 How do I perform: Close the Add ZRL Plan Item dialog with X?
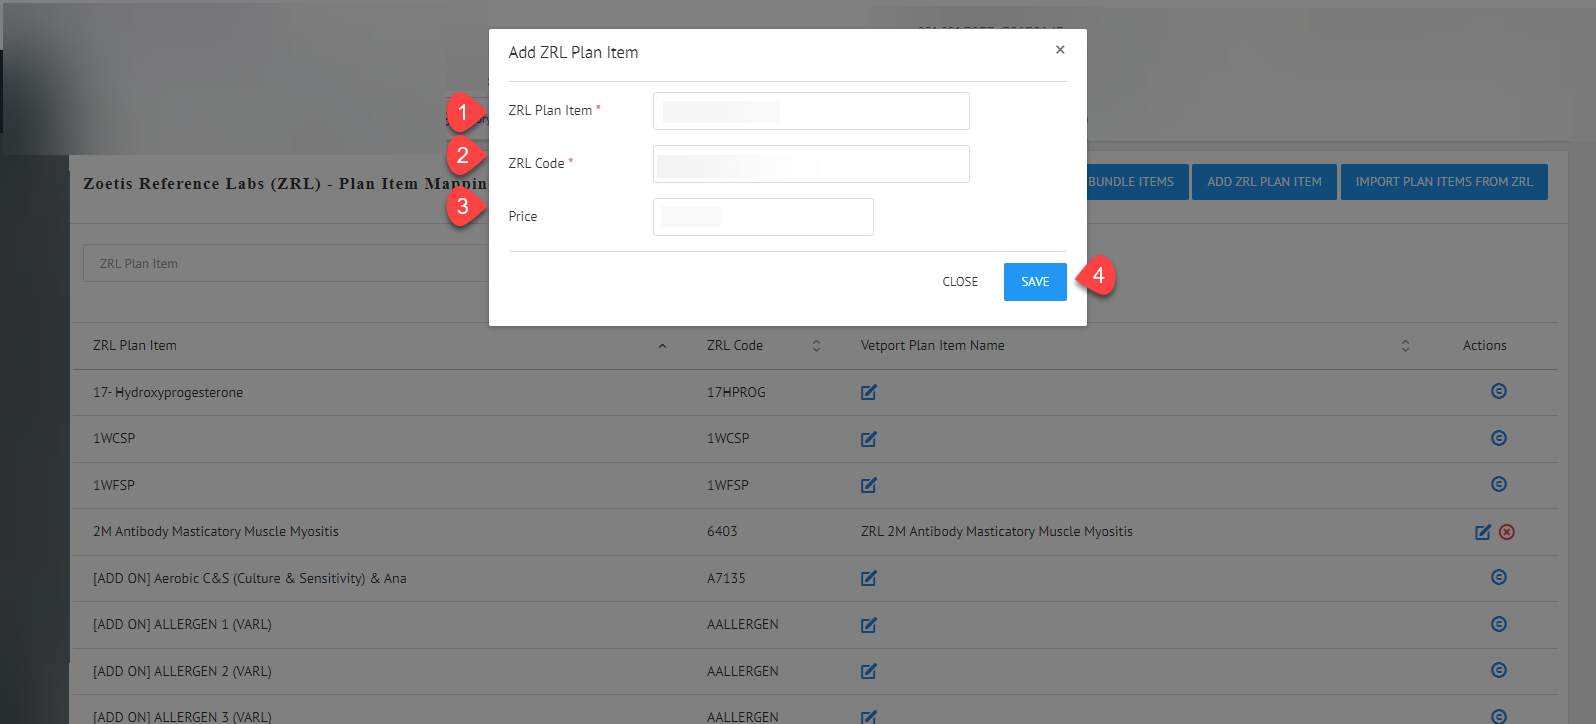[x=1060, y=50]
